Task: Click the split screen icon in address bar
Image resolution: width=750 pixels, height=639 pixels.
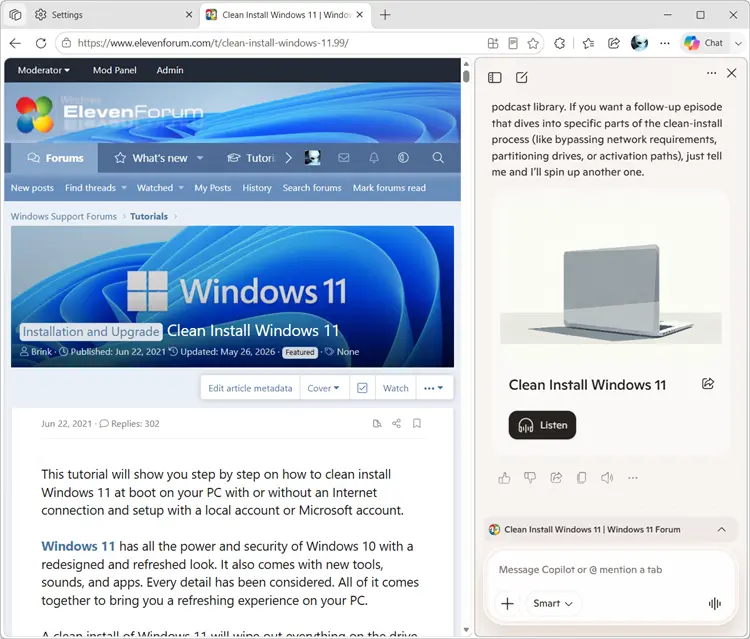Action: coord(493,44)
